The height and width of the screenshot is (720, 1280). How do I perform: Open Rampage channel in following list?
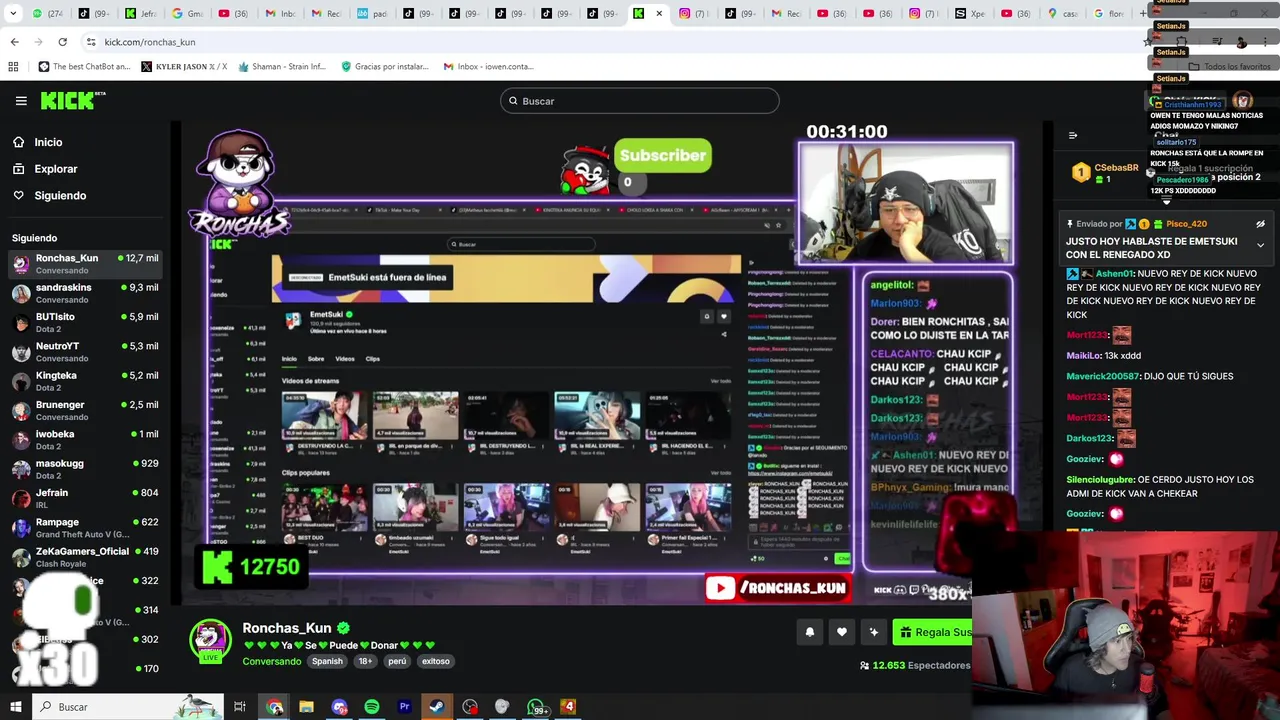[85, 528]
